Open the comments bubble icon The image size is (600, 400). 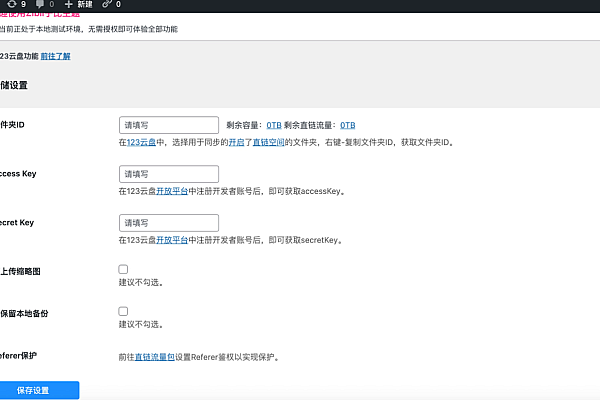pyautogui.click(x=44, y=4)
